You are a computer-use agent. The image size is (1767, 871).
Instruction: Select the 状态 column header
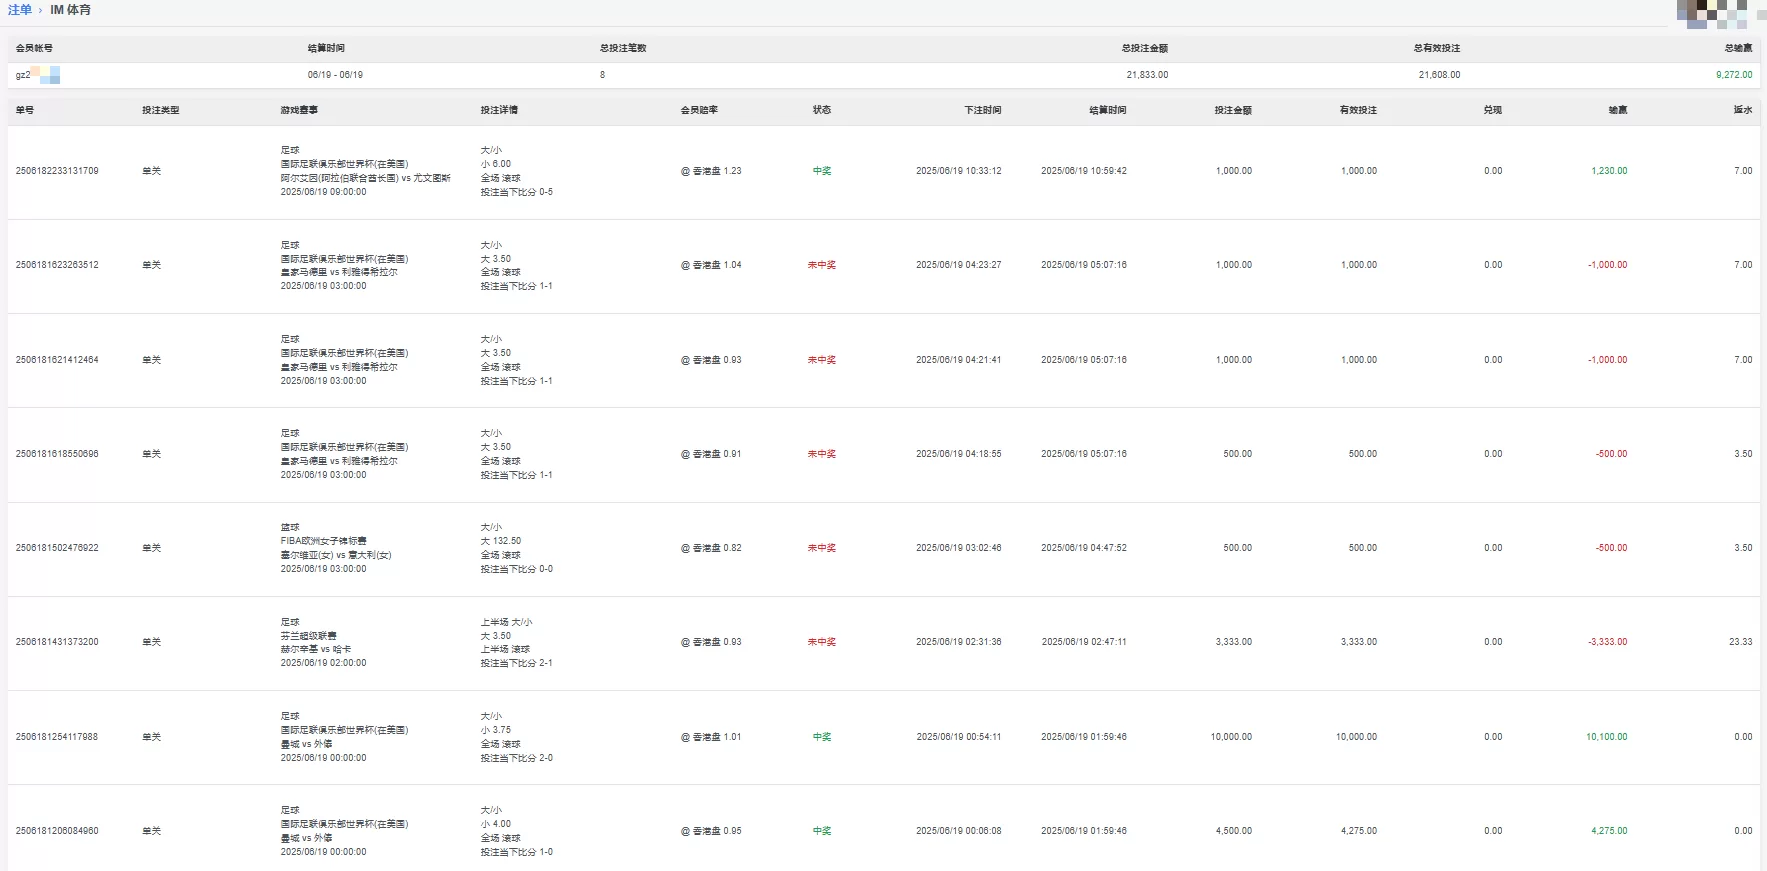tap(822, 110)
